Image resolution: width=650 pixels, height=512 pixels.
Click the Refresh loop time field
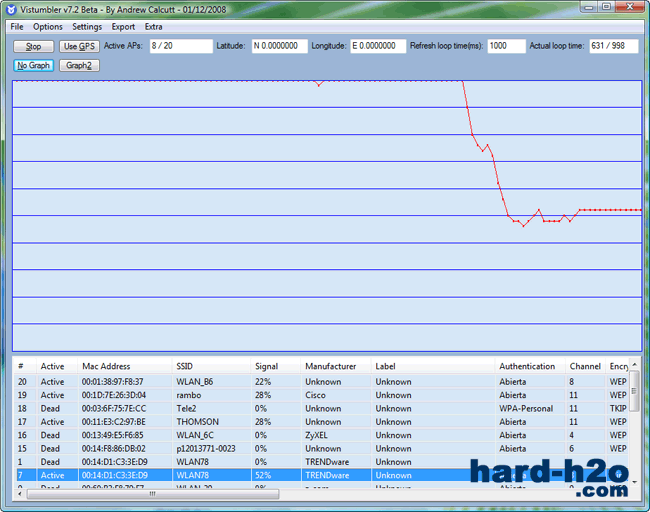(x=506, y=46)
